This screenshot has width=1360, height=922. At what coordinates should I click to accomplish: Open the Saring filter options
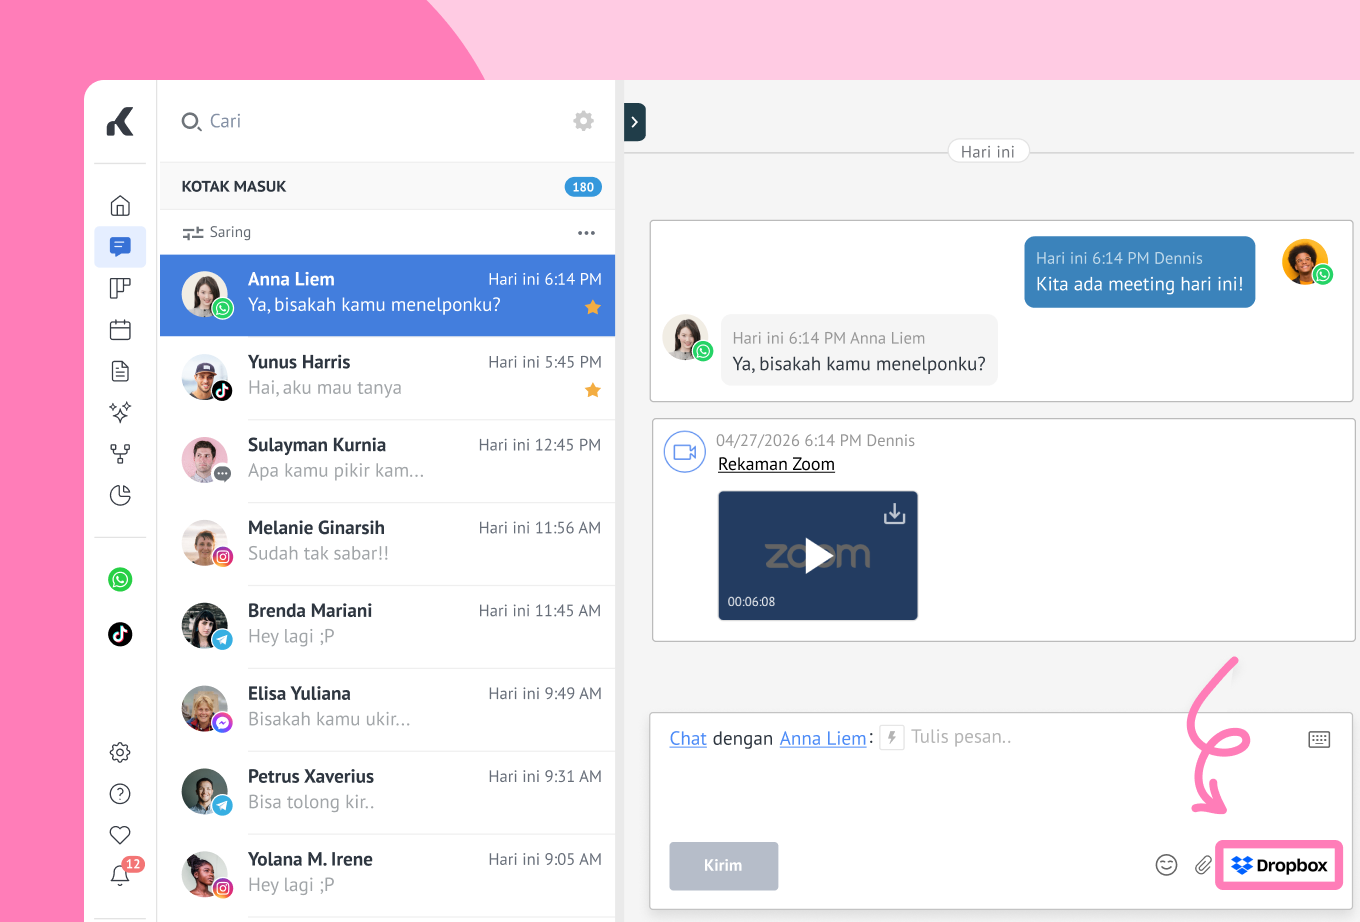(x=217, y=233)
